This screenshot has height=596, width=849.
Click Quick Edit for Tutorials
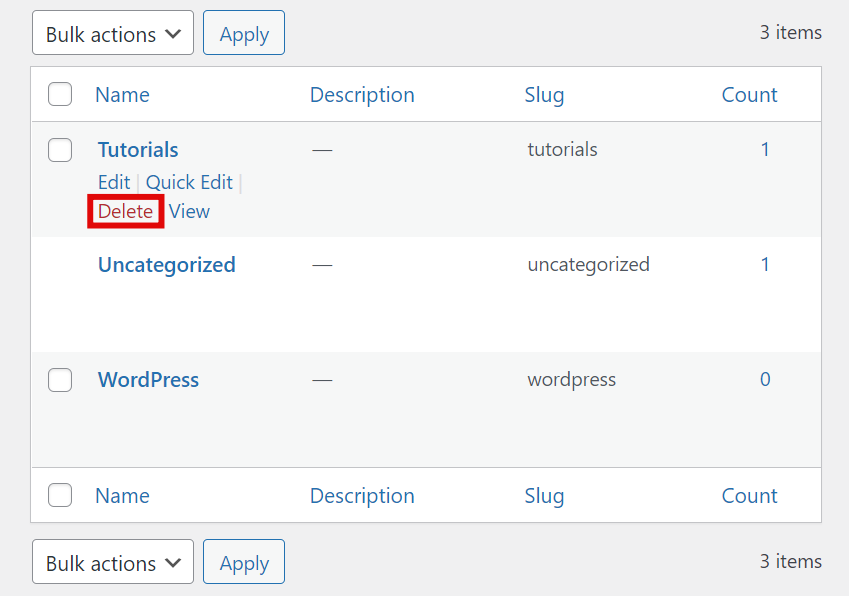pyautogui.click(x=189, y=182)
